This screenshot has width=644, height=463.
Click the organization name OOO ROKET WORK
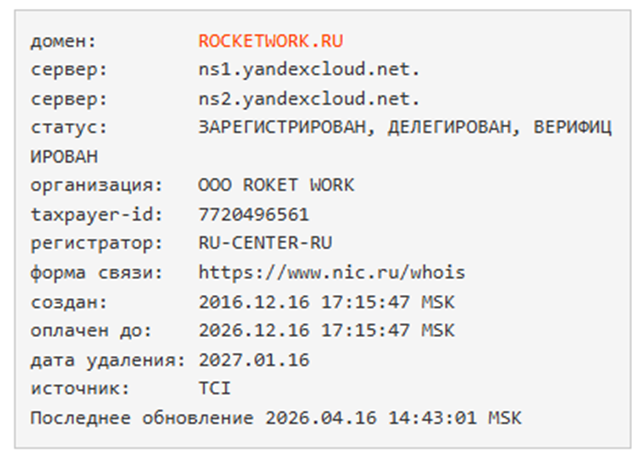coord(276,186)
